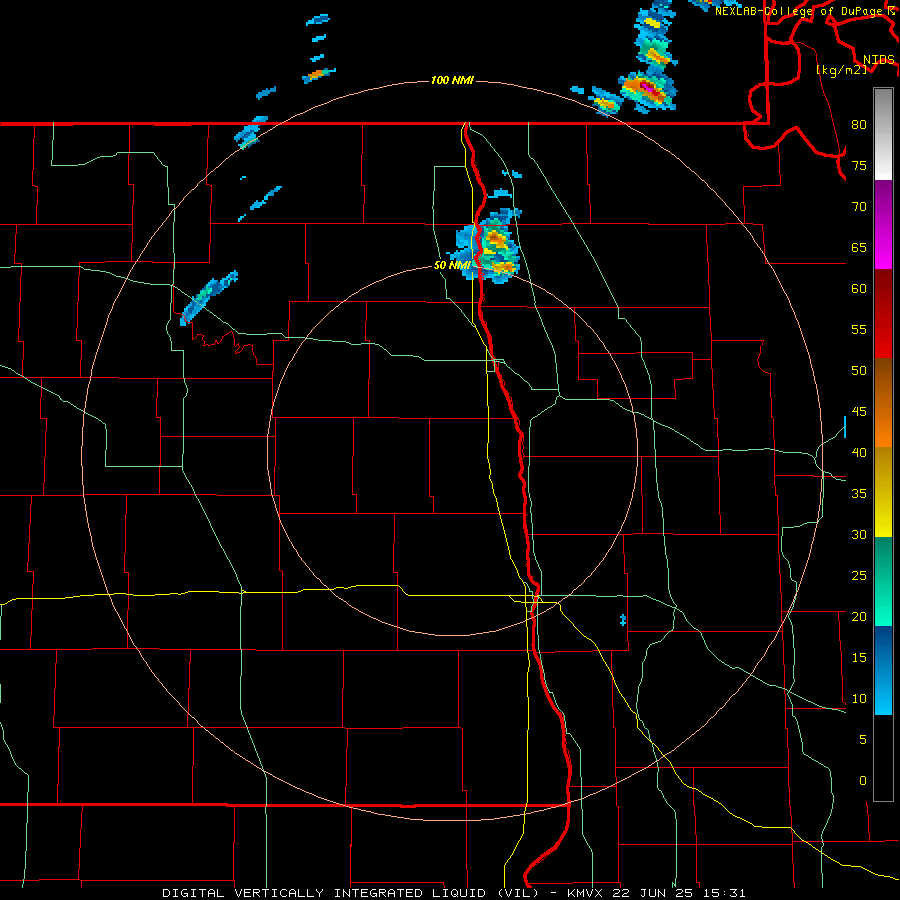The width and height of the screenshot is (900, 900).
Task: Pick the green segment of the VIL color scale
Action: (x=883, y=581)
